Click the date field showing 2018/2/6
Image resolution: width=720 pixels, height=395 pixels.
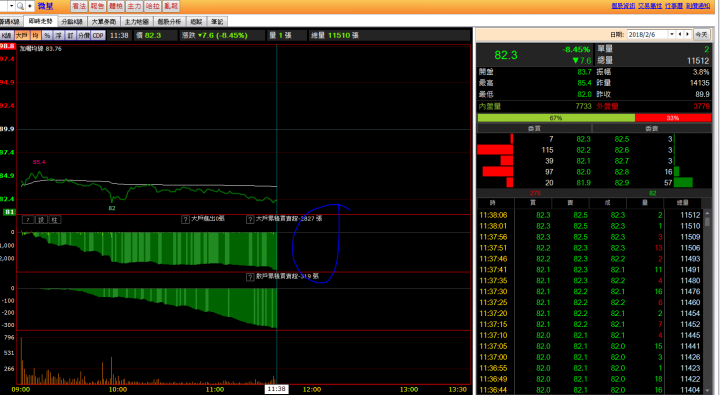[647, 34]
